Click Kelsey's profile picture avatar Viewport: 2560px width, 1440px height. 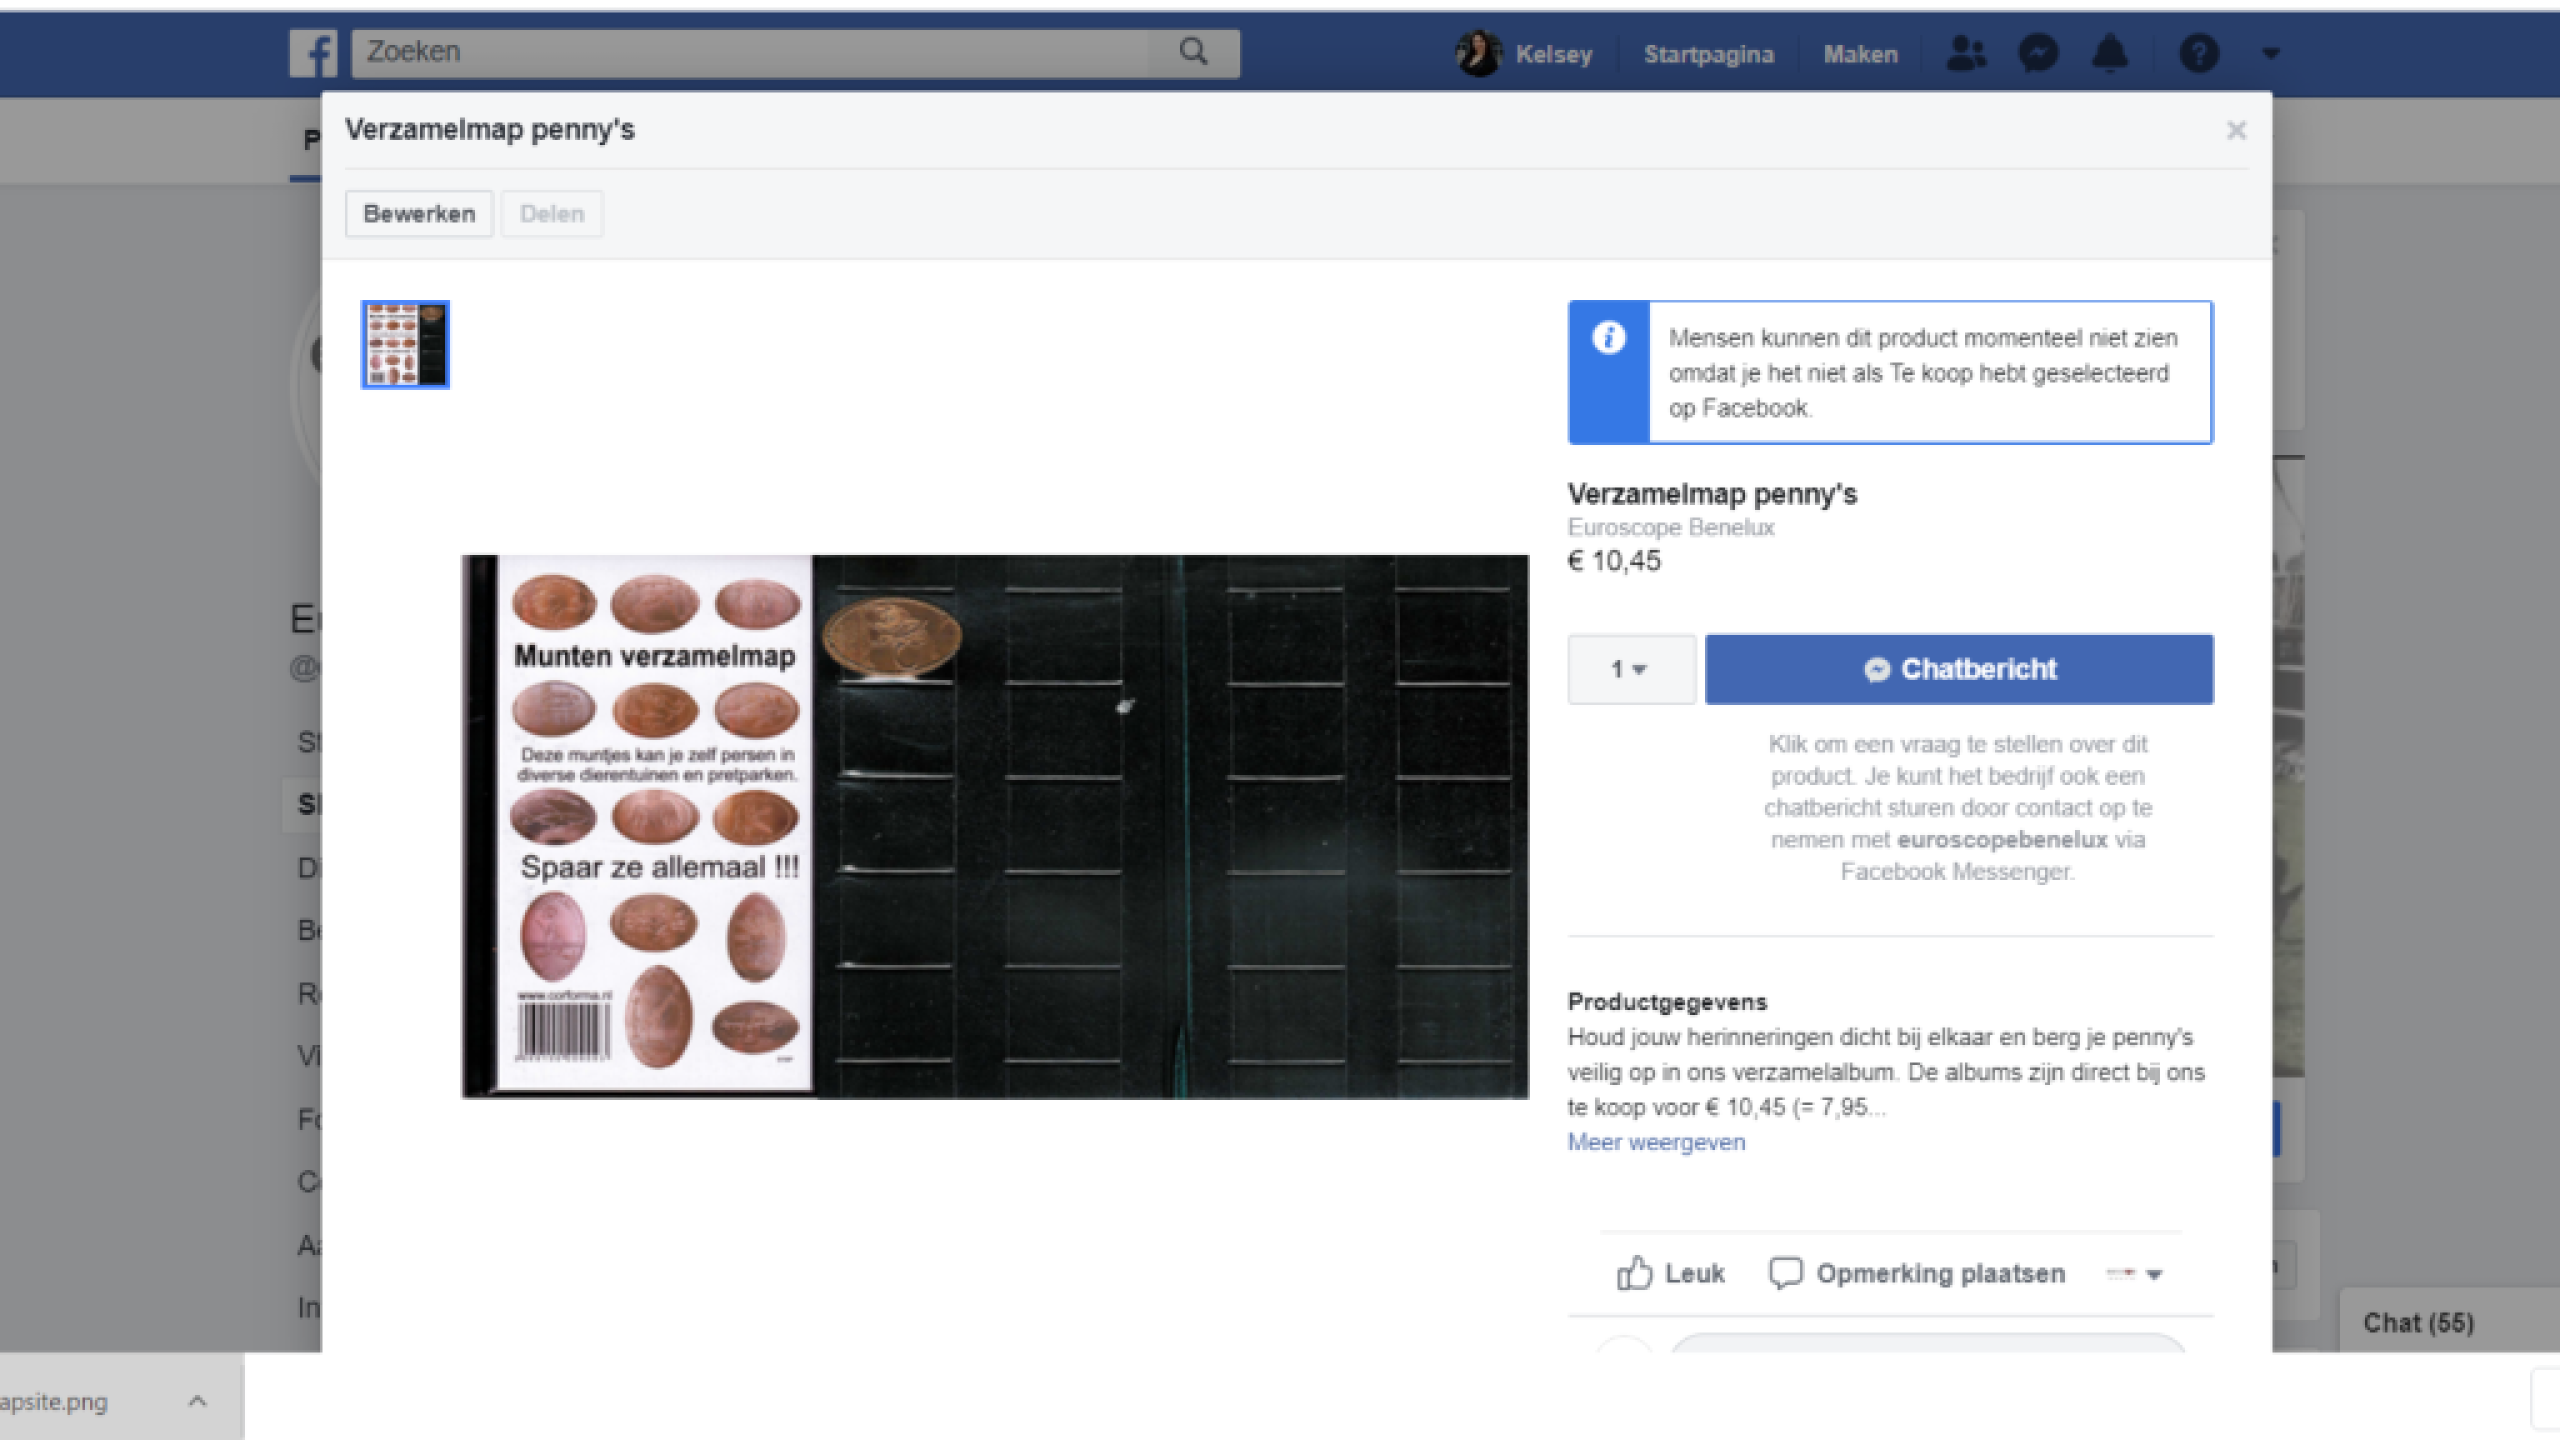pos(1478,53)
